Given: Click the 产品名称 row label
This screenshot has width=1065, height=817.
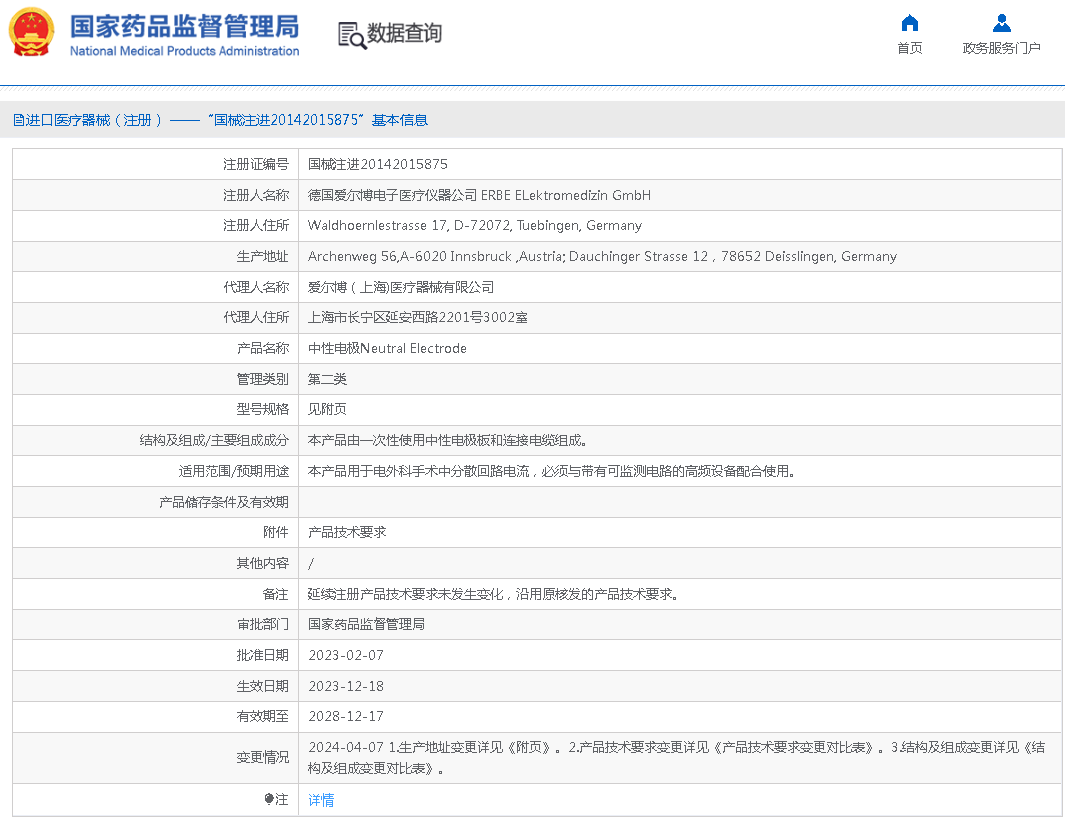Looking at the screenshot, I should (262, 348).
